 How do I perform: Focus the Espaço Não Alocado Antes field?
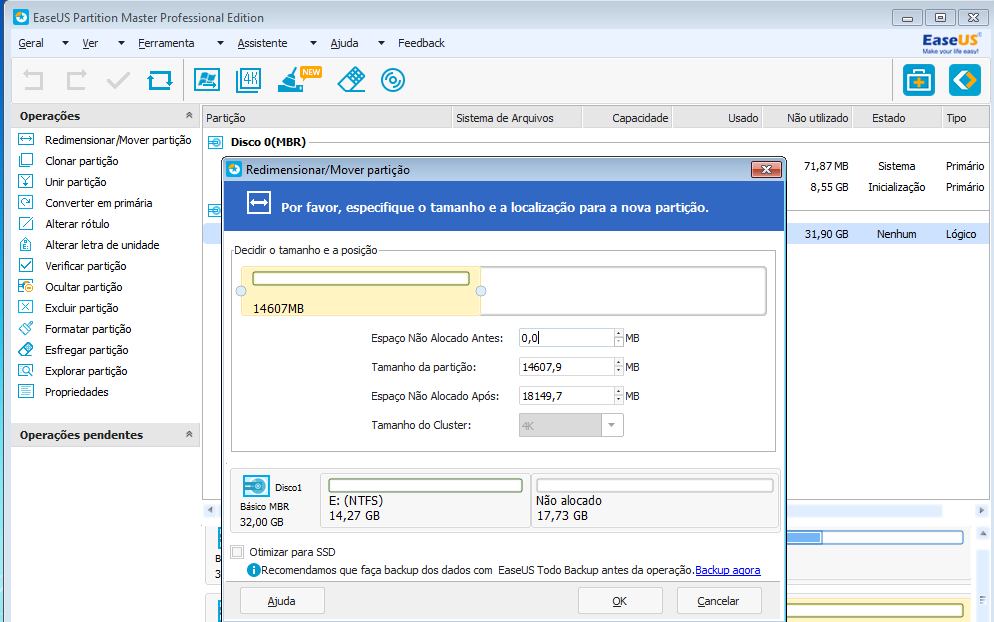tap(566, 338)
